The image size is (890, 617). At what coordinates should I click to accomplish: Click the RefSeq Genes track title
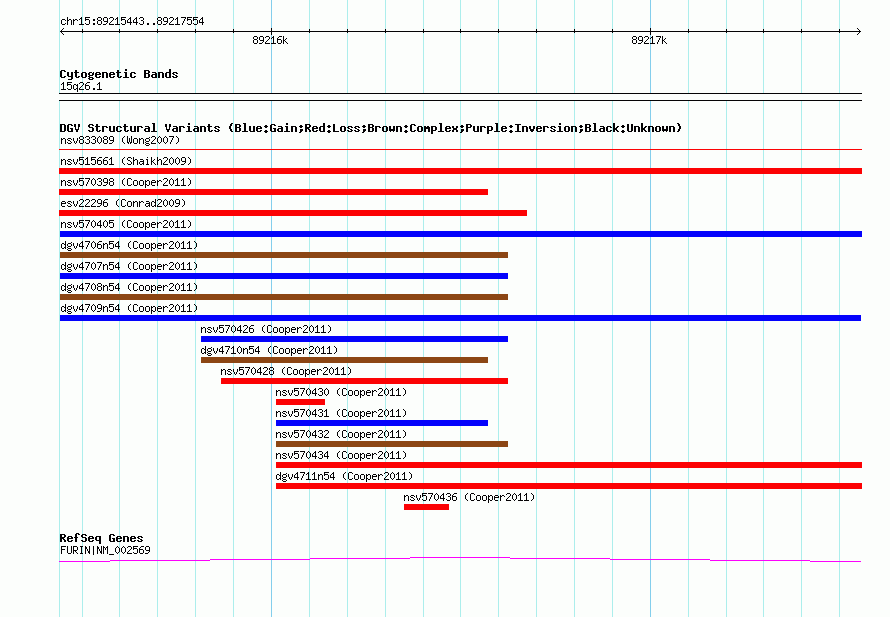[101, 538]
